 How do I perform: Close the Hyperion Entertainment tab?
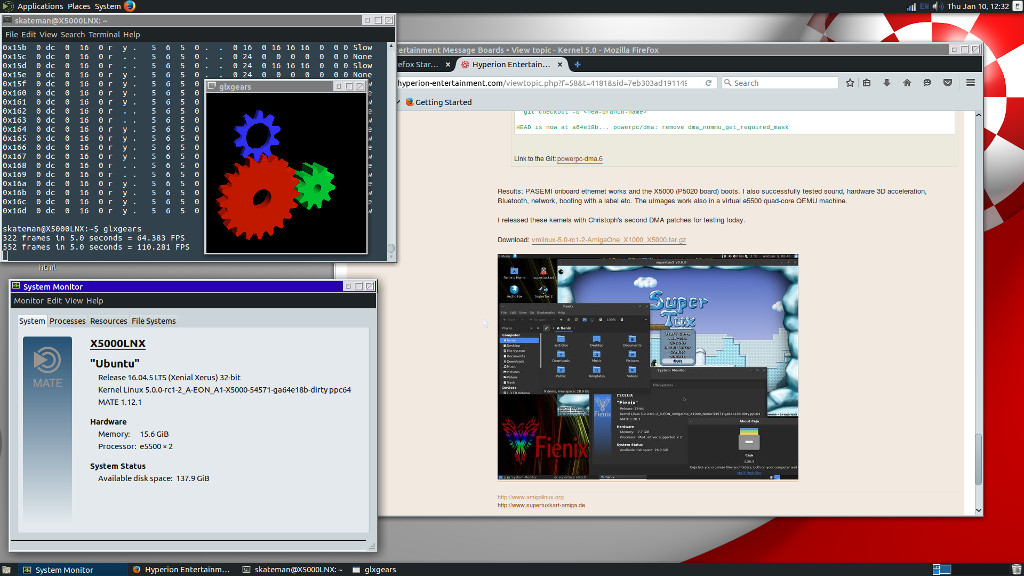click(560, 65)
